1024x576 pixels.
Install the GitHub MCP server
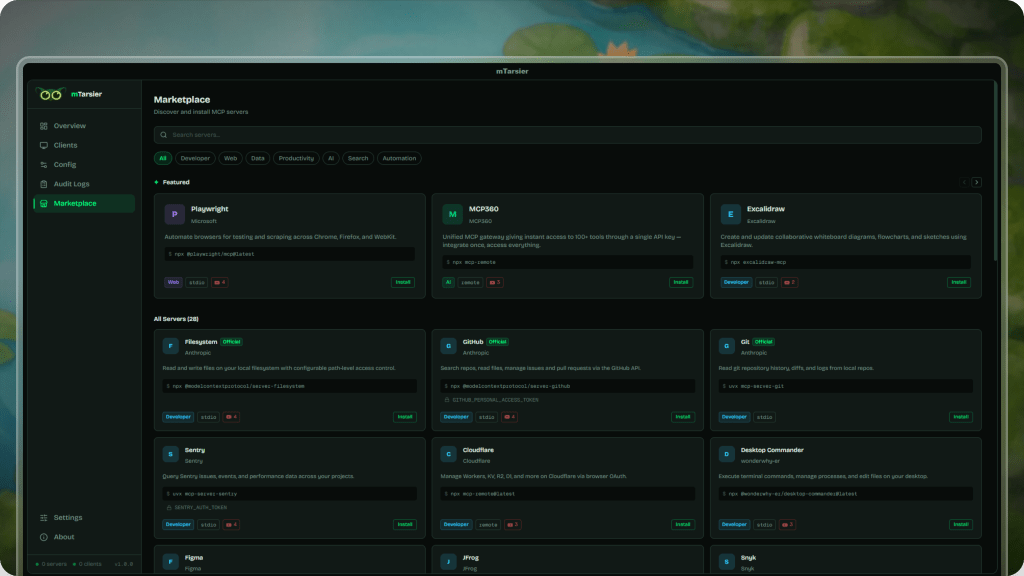point(681,417)
